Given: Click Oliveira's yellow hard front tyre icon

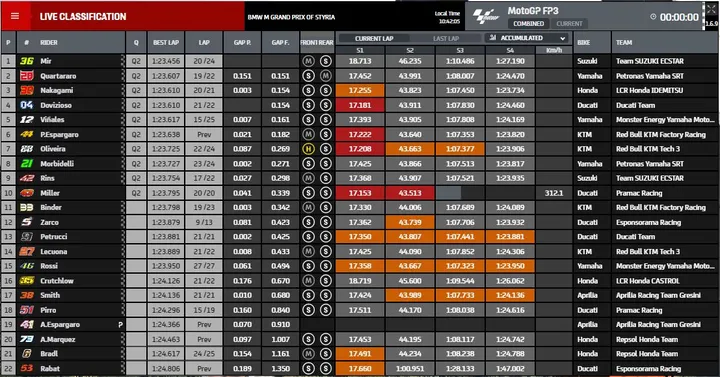Looking at the screenshot, I should tap(308, 149).
